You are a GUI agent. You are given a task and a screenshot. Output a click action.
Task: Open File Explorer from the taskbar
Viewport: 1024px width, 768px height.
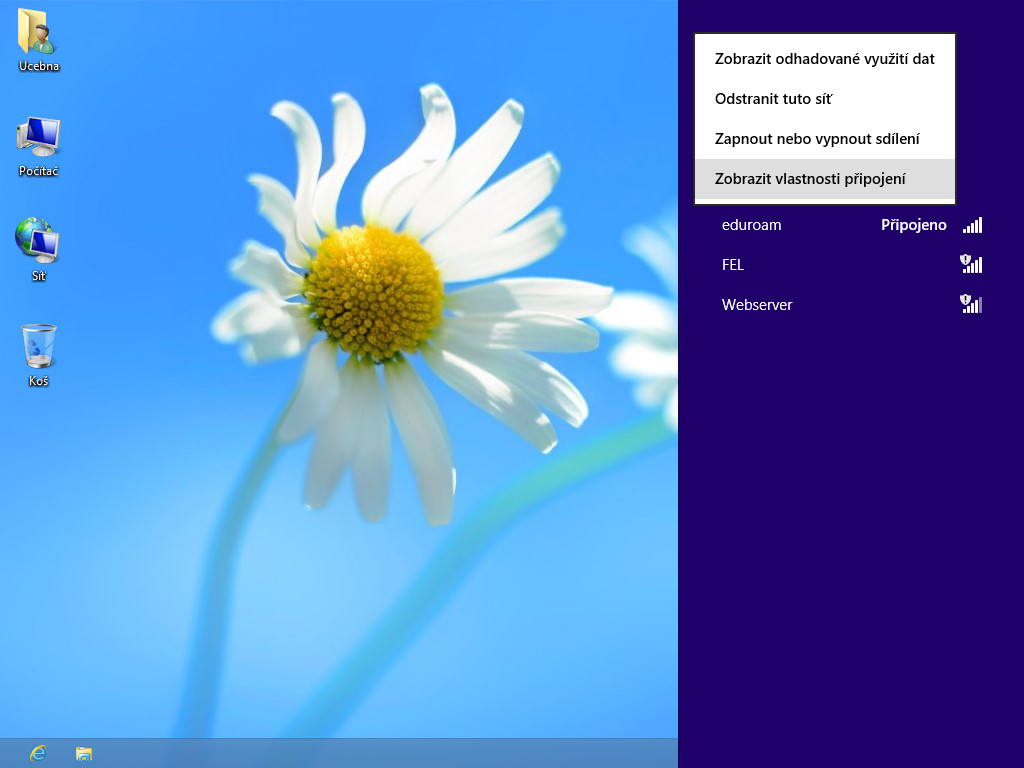[84, 754]
